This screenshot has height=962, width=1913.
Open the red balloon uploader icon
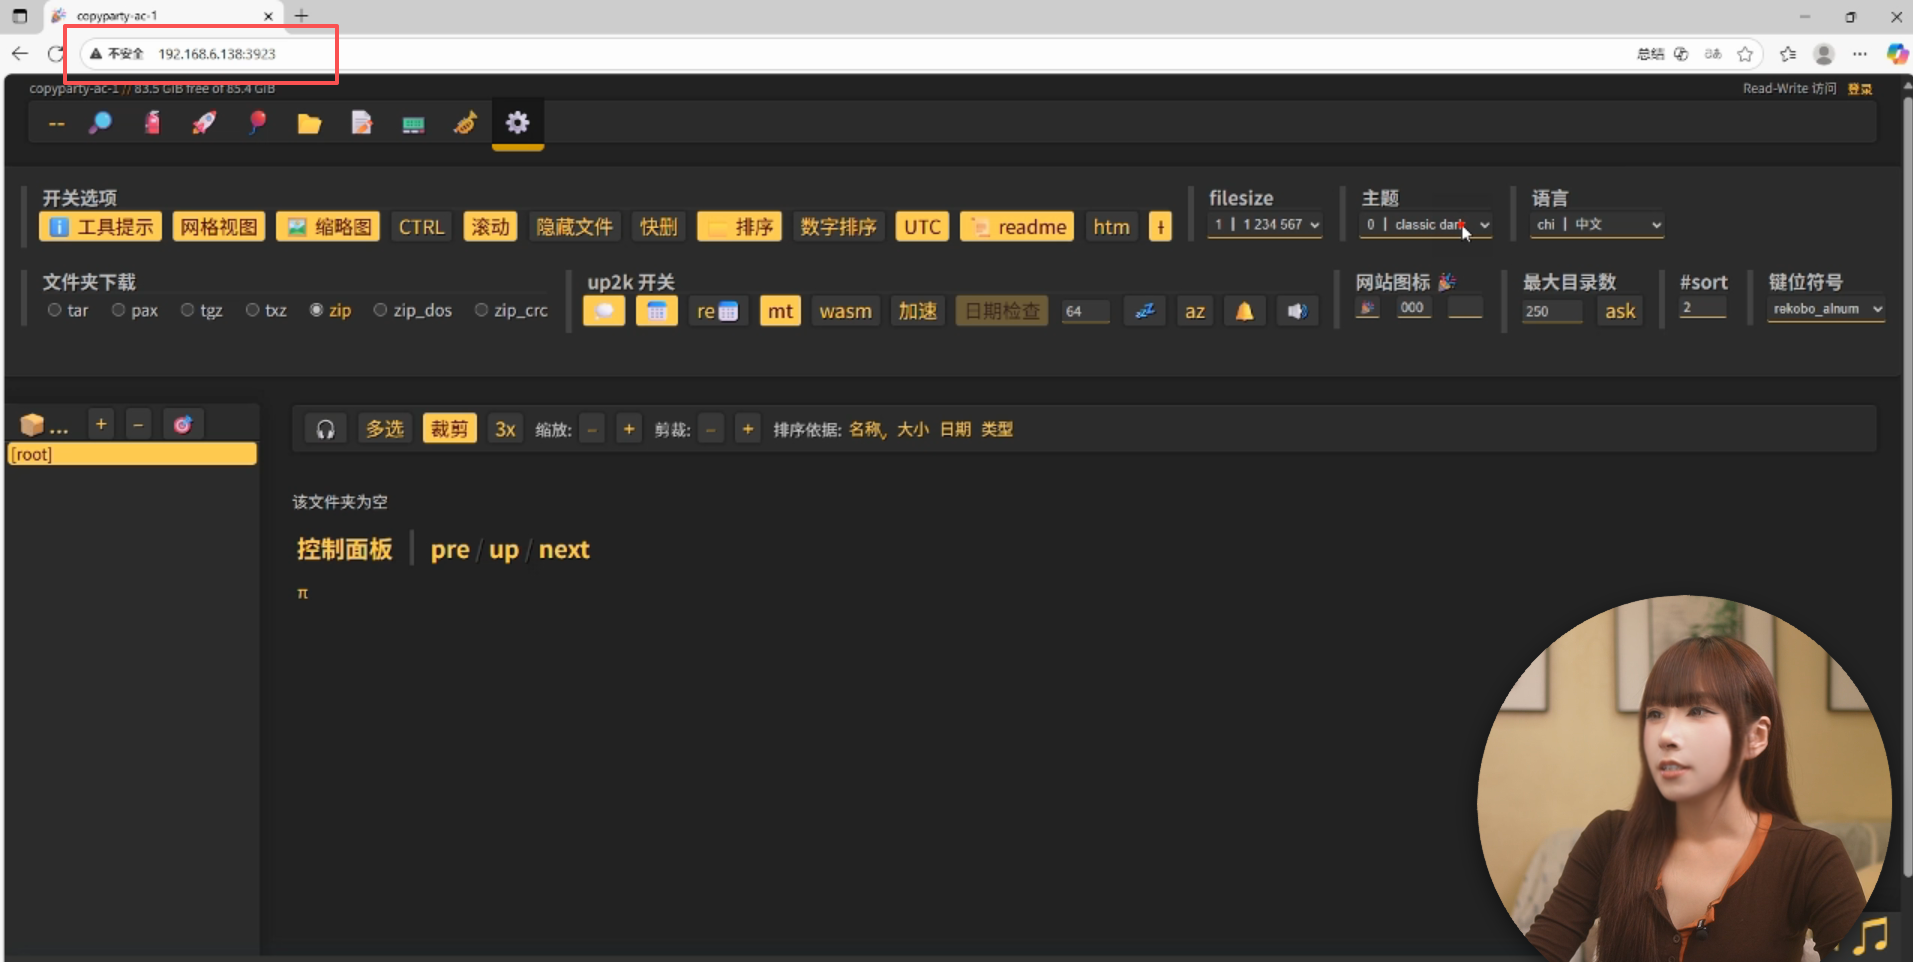257,123
